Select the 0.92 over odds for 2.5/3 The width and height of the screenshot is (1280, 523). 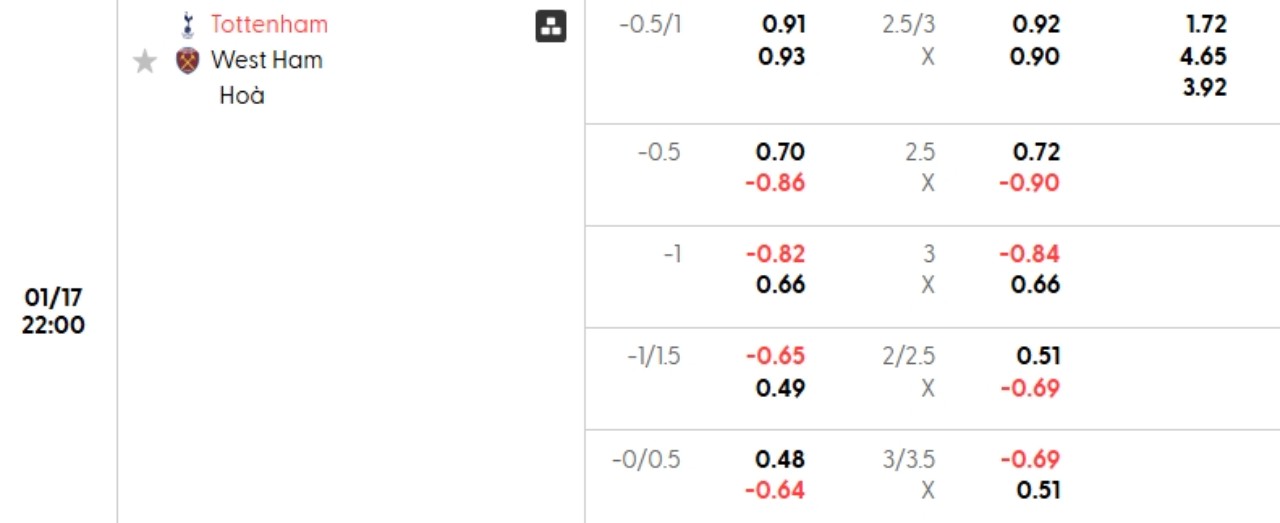point(1035,25)
